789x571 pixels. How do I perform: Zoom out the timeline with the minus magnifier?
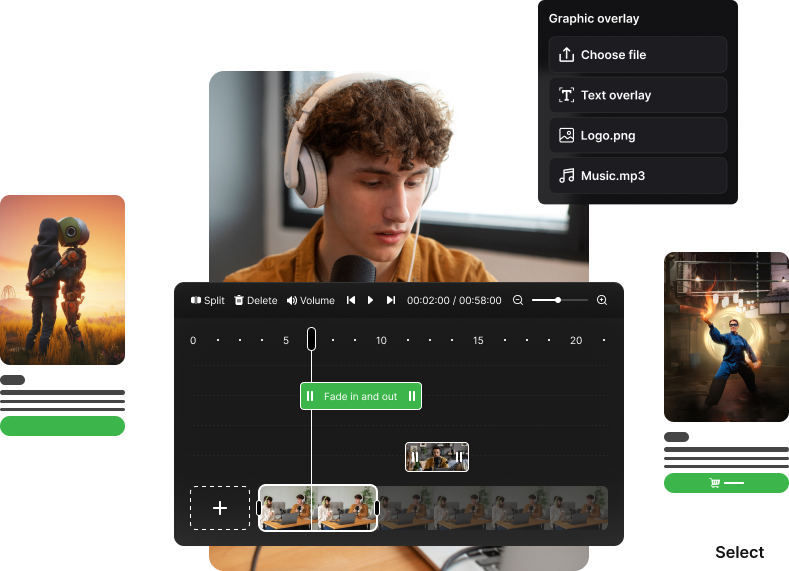click(518, 300)
